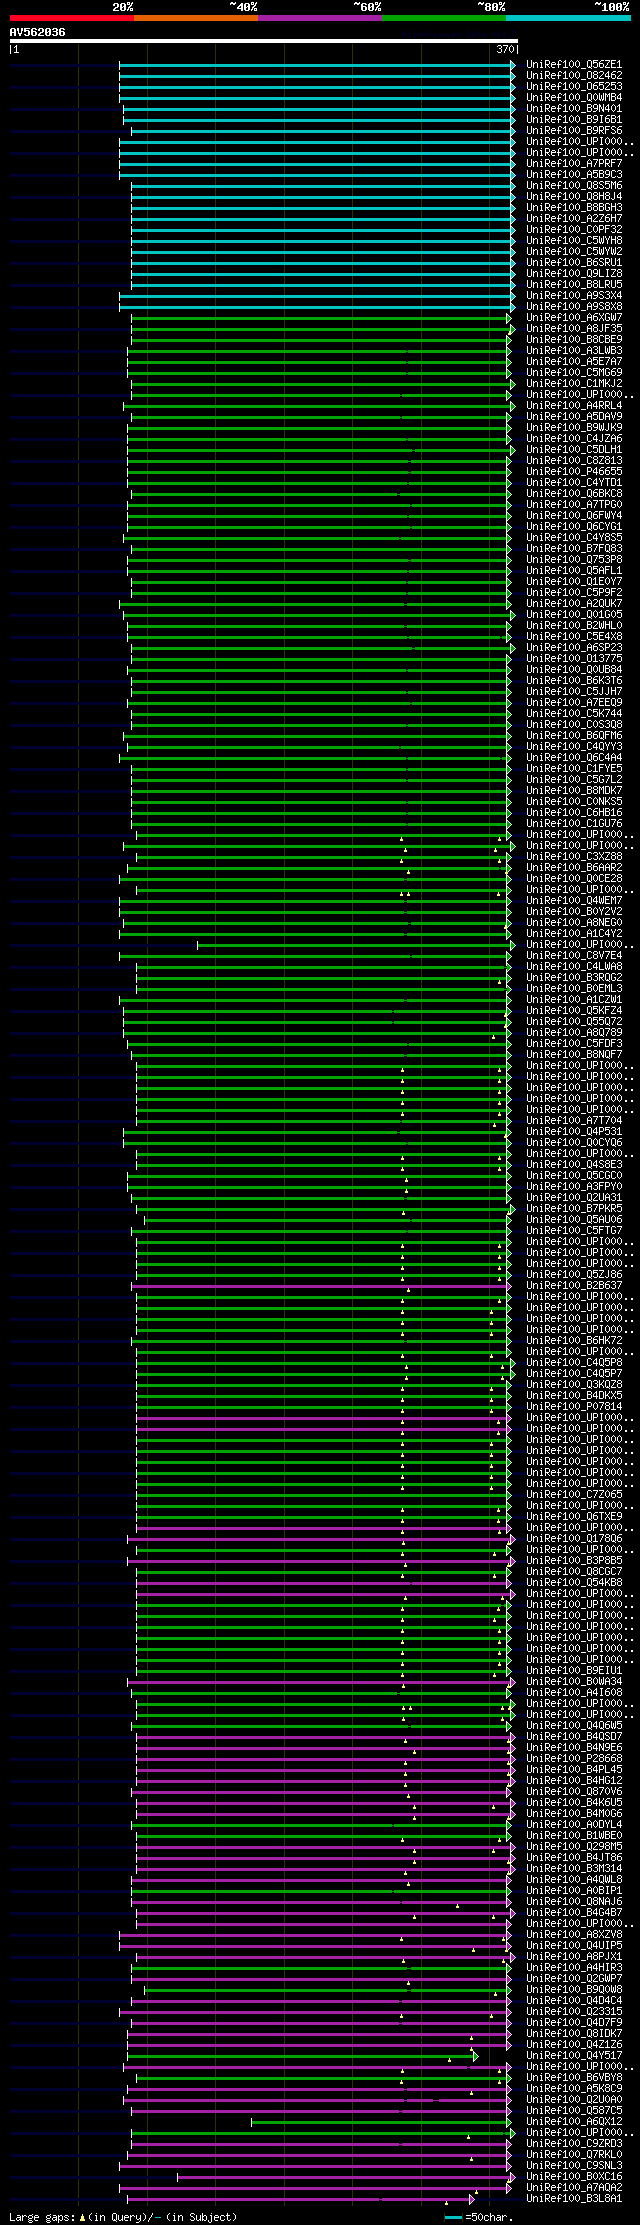Select the UniRef100_B3L8A1 label
This screenshot has height=2225, width=640.
[574, 2199]
